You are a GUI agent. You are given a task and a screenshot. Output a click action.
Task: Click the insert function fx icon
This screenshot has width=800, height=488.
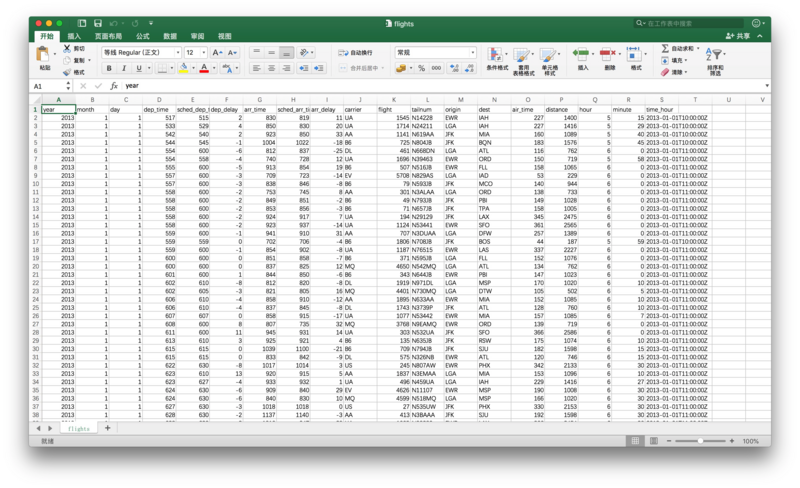114,86
